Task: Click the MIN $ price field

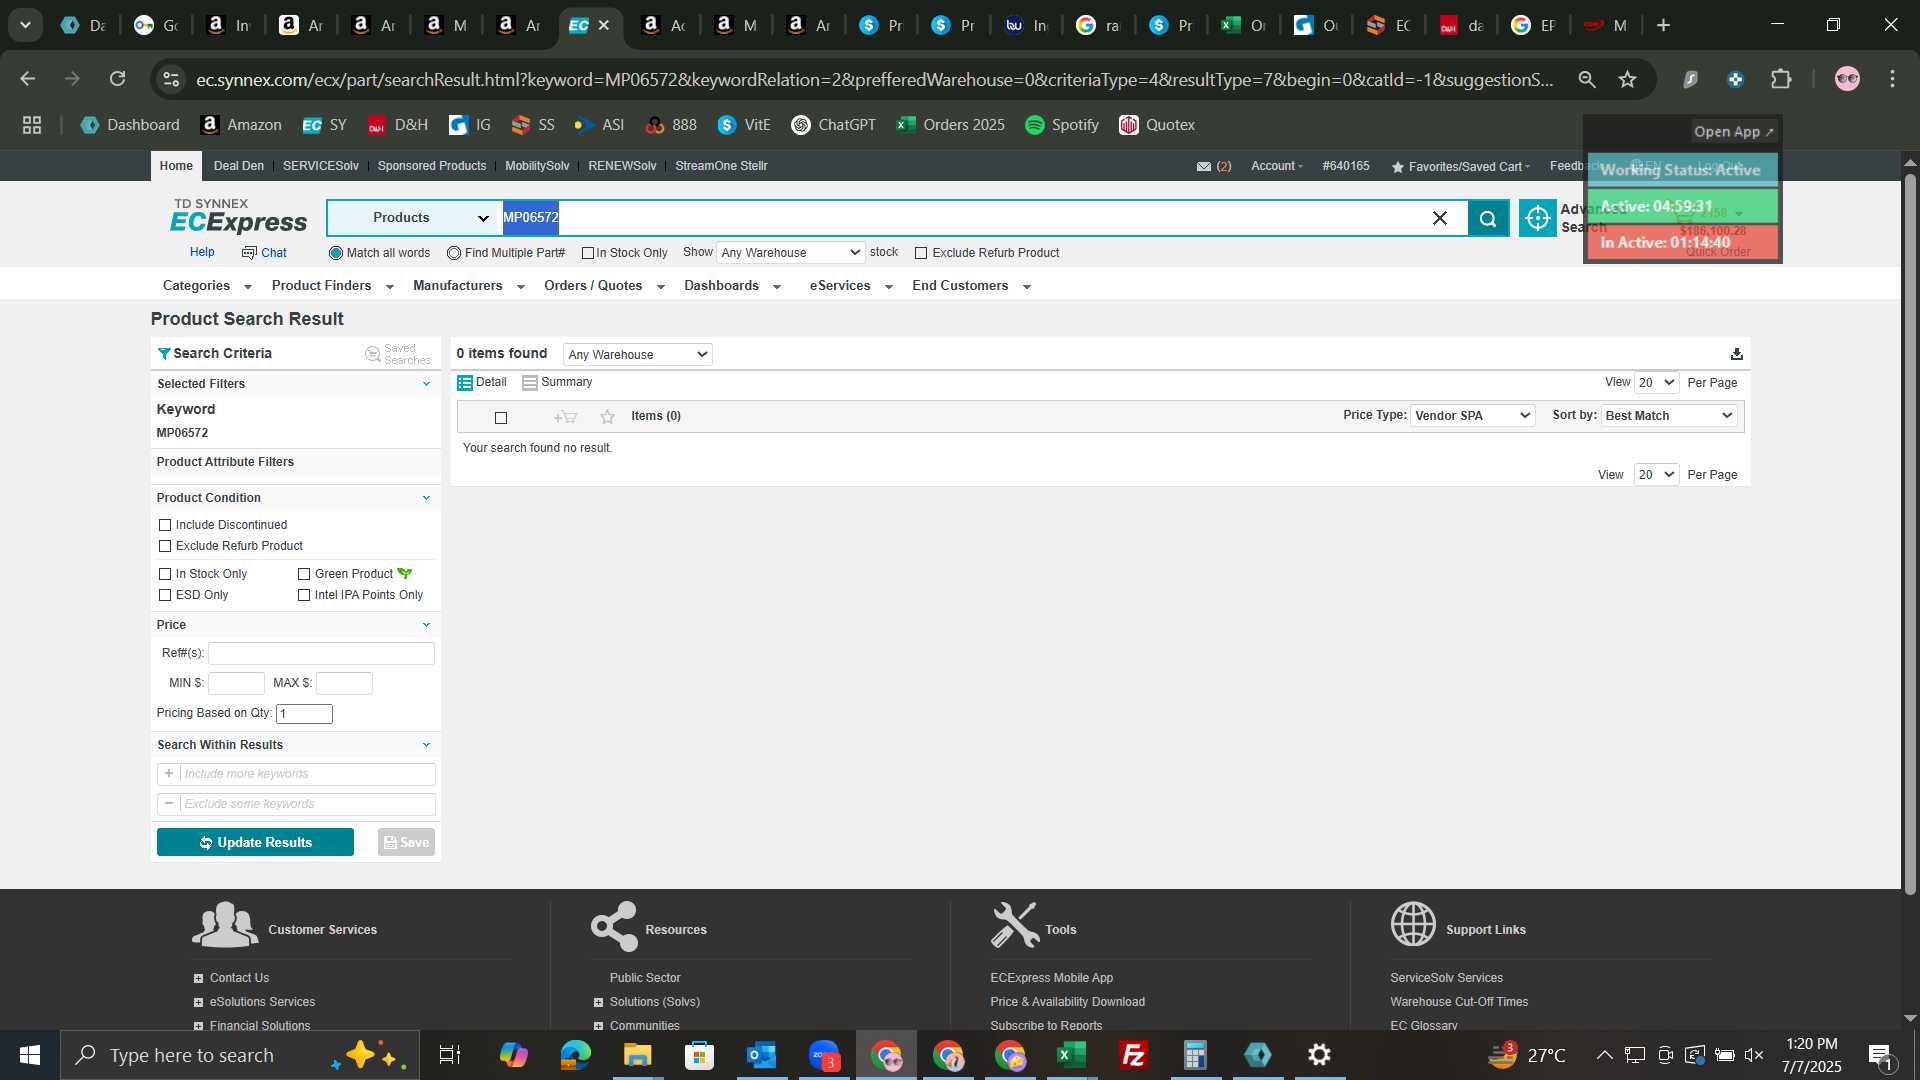Action: point(236,683)
